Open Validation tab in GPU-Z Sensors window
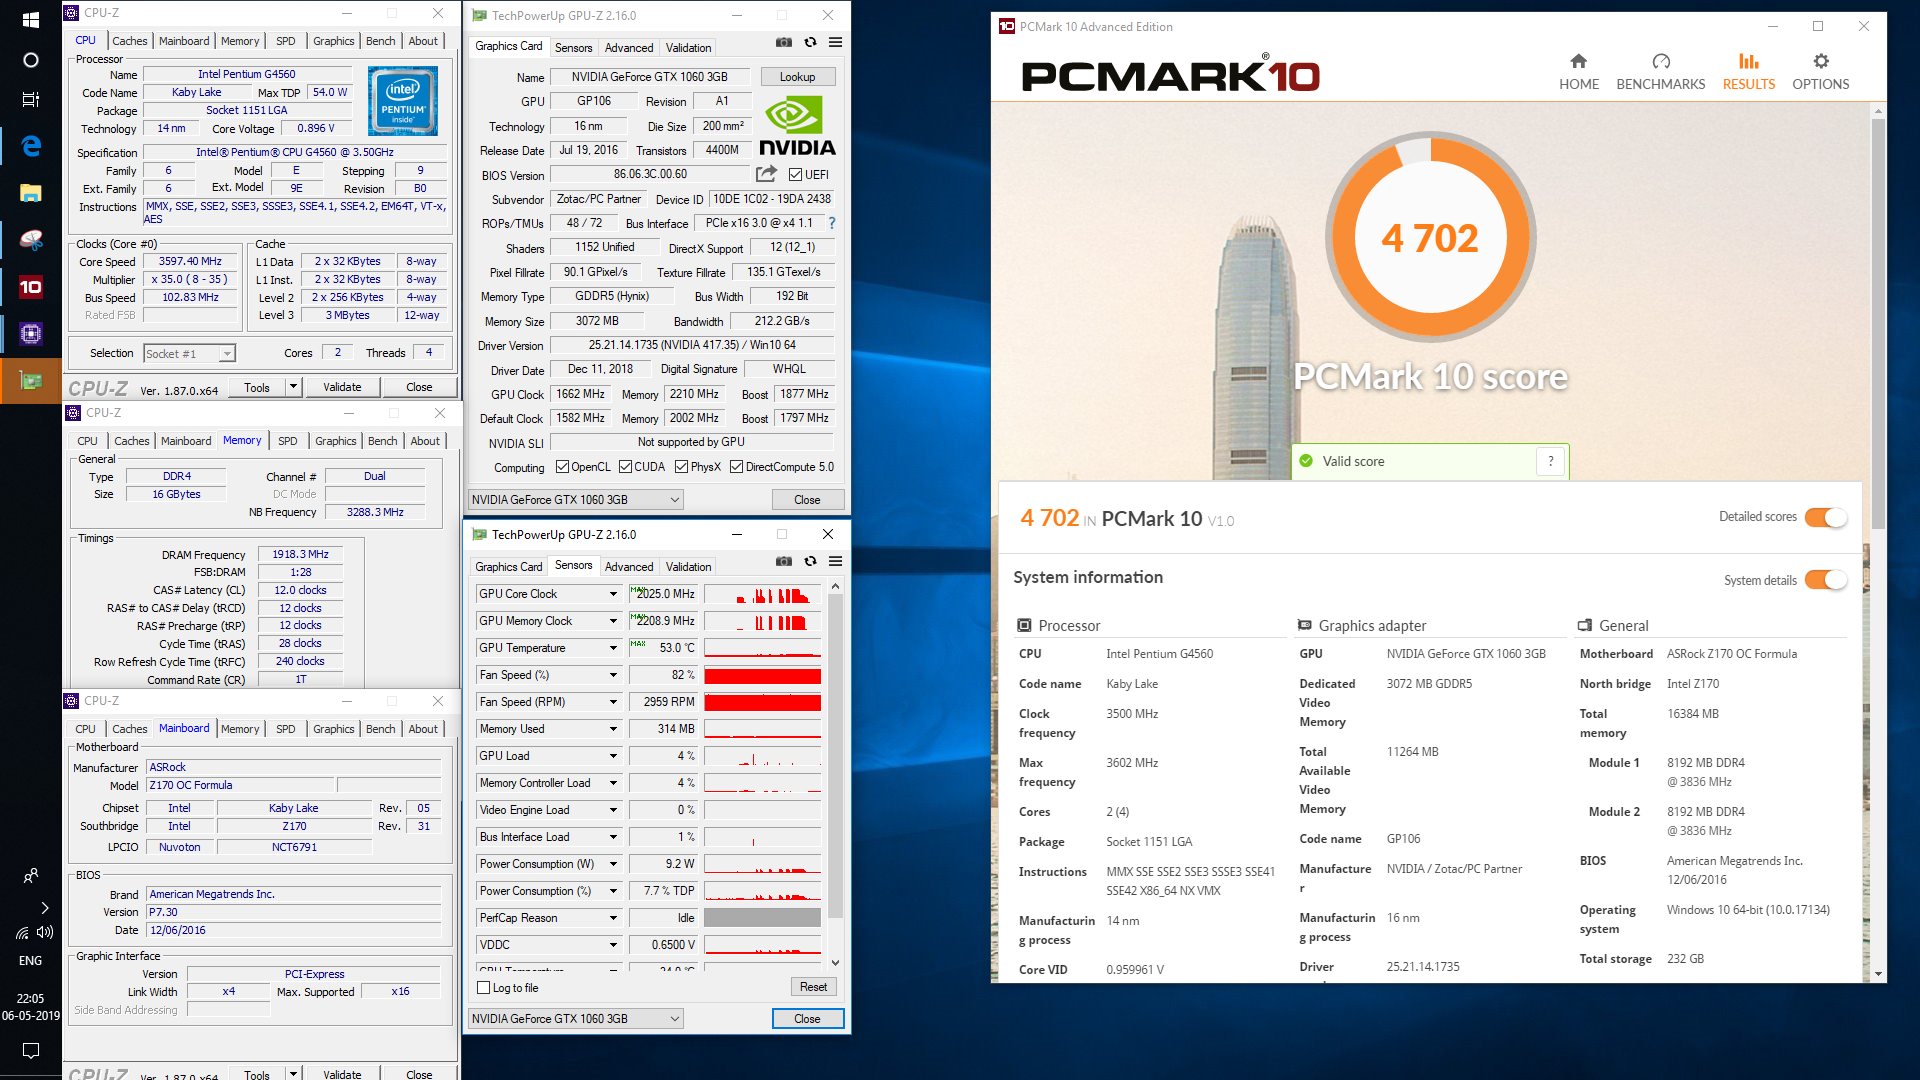 tap(688, 566)
